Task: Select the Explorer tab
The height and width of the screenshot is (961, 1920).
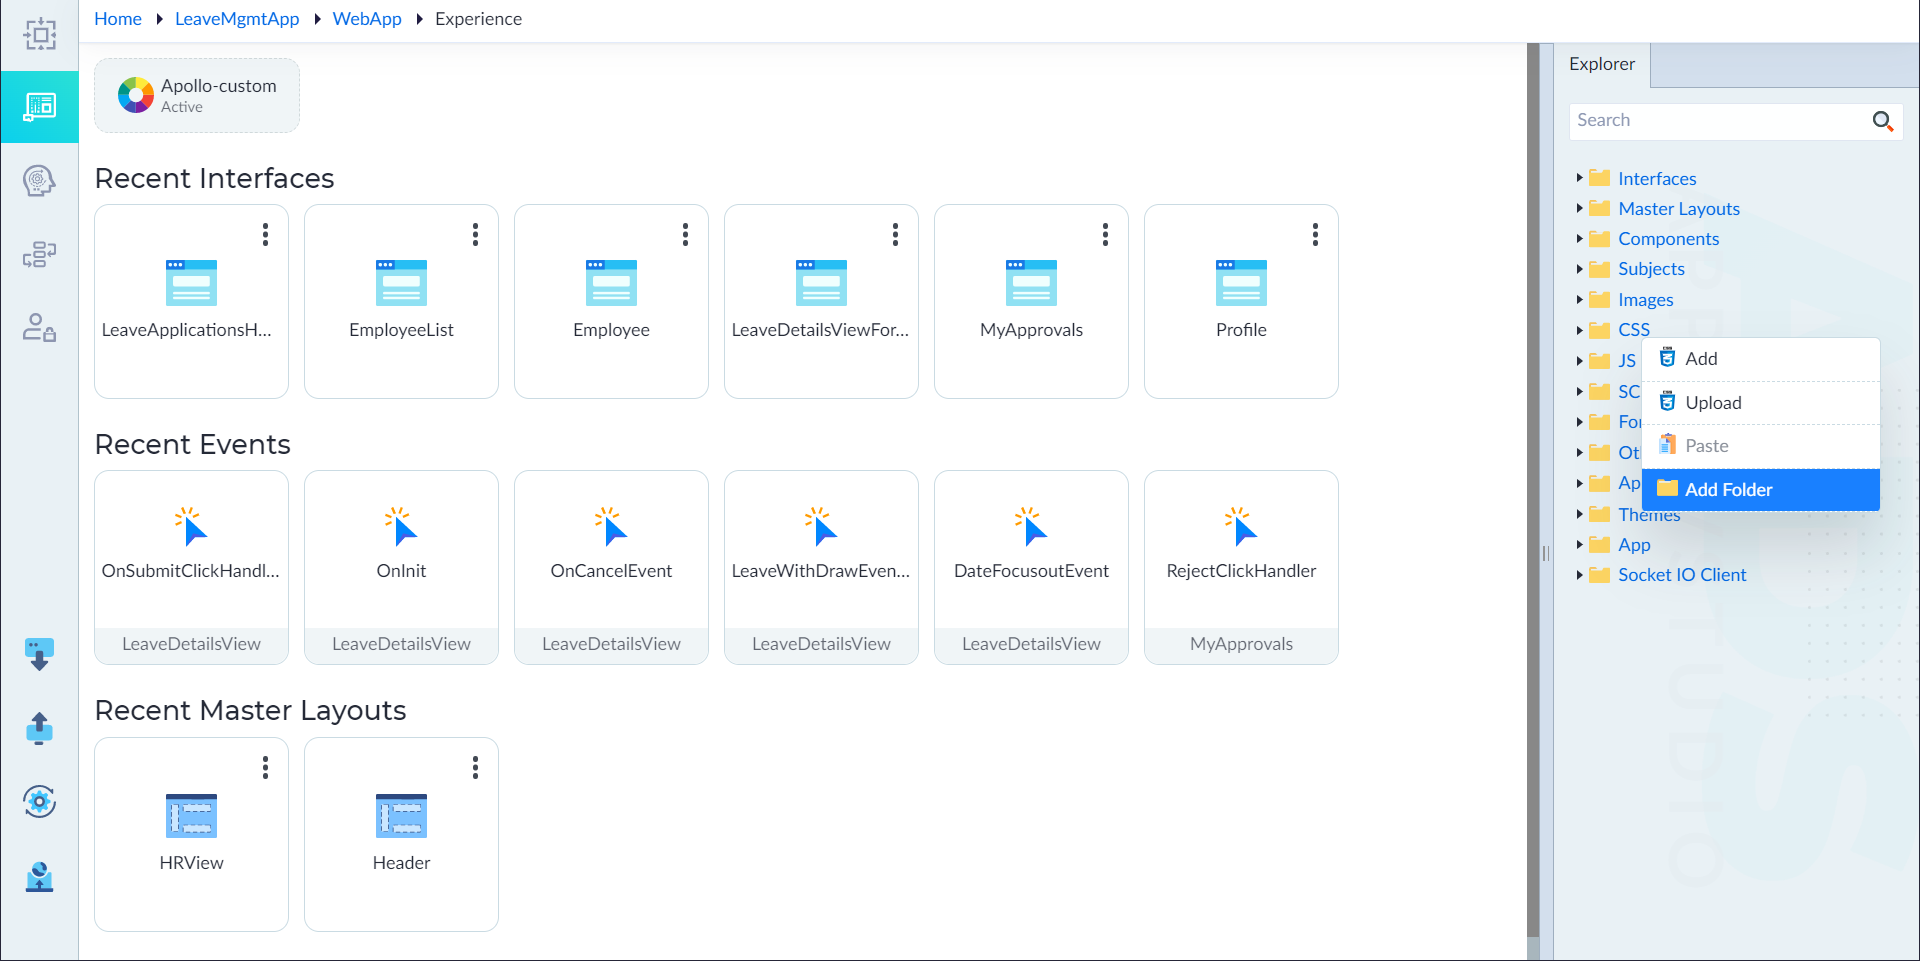Action: pos(1601,65)
